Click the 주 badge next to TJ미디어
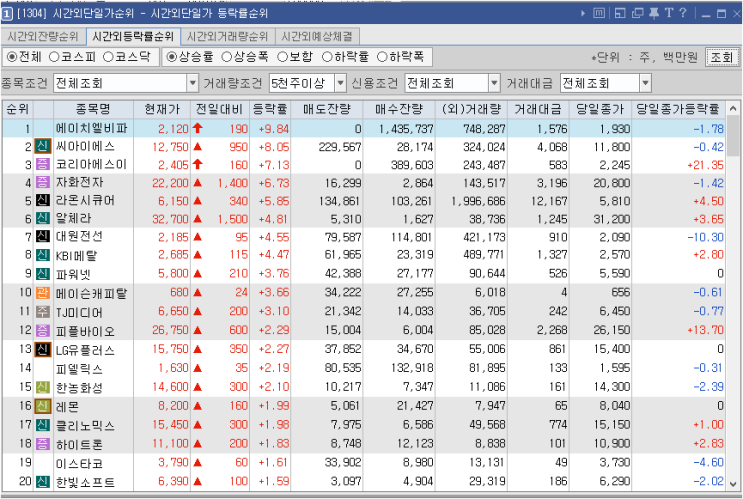 click(43, 311)
